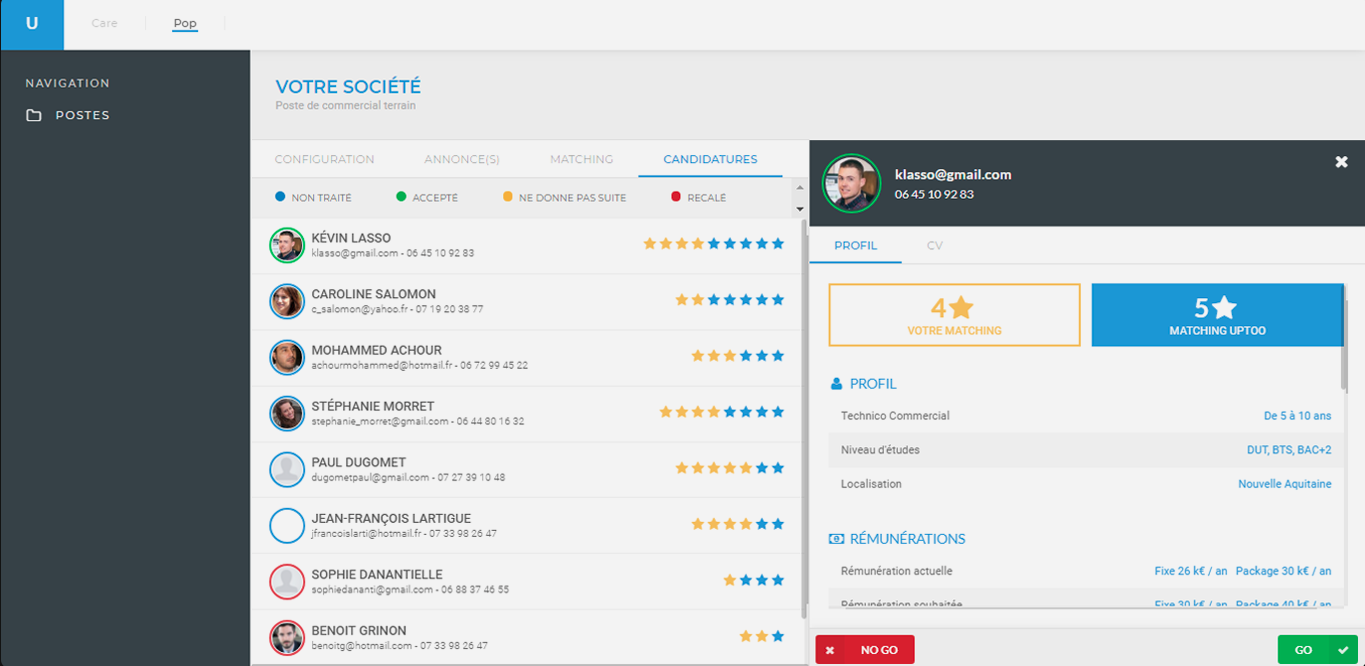Click Caroline Salomon's profile picture
This screenshot has height=666, width=1365.
point(287,301)
